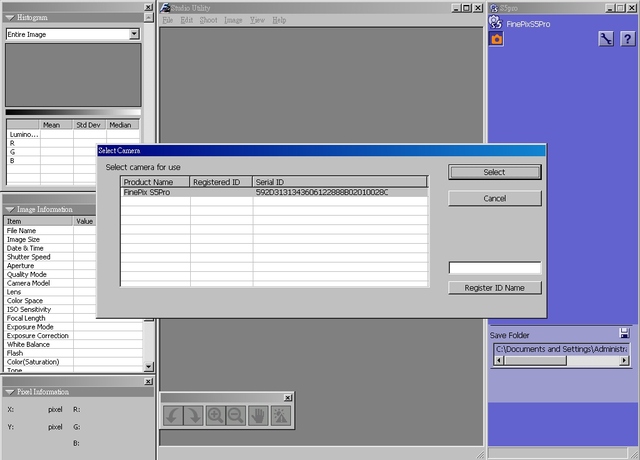Click the rotate left arrow tool
This screenshot has height=460, width=640.
[173, 416]
